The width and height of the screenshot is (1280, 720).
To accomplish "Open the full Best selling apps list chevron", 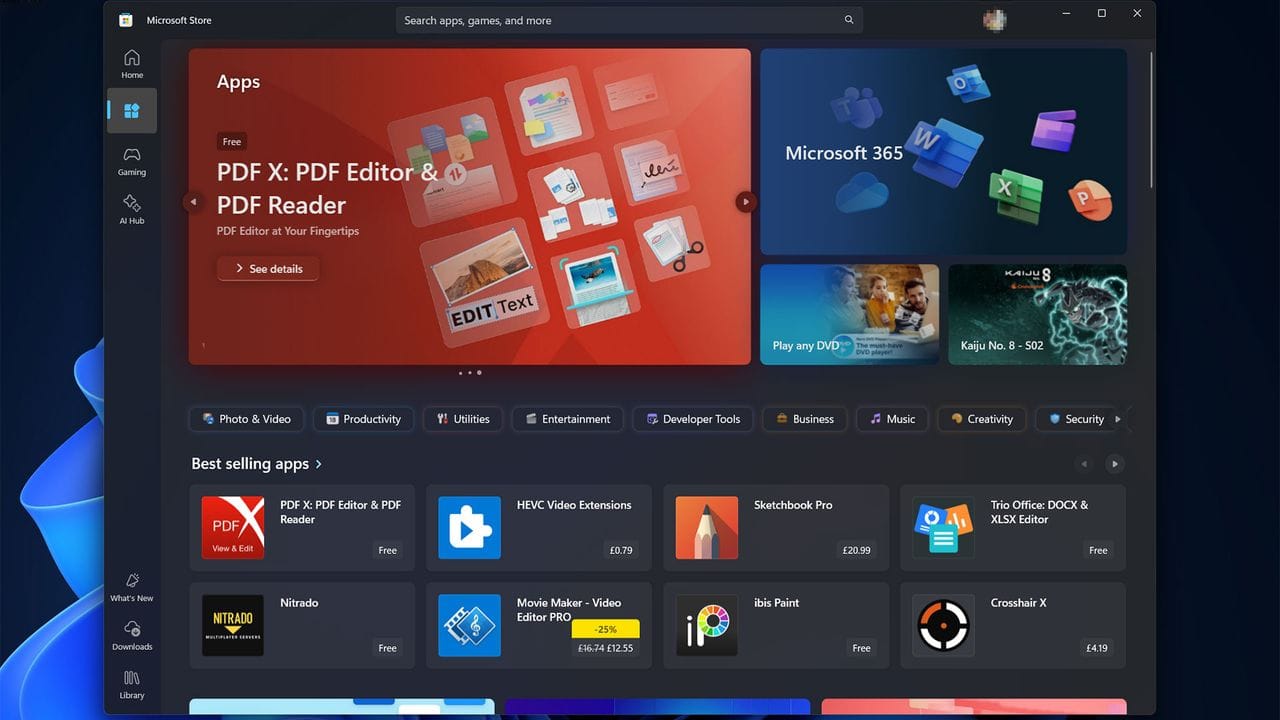I will click(x=319, y=463).
